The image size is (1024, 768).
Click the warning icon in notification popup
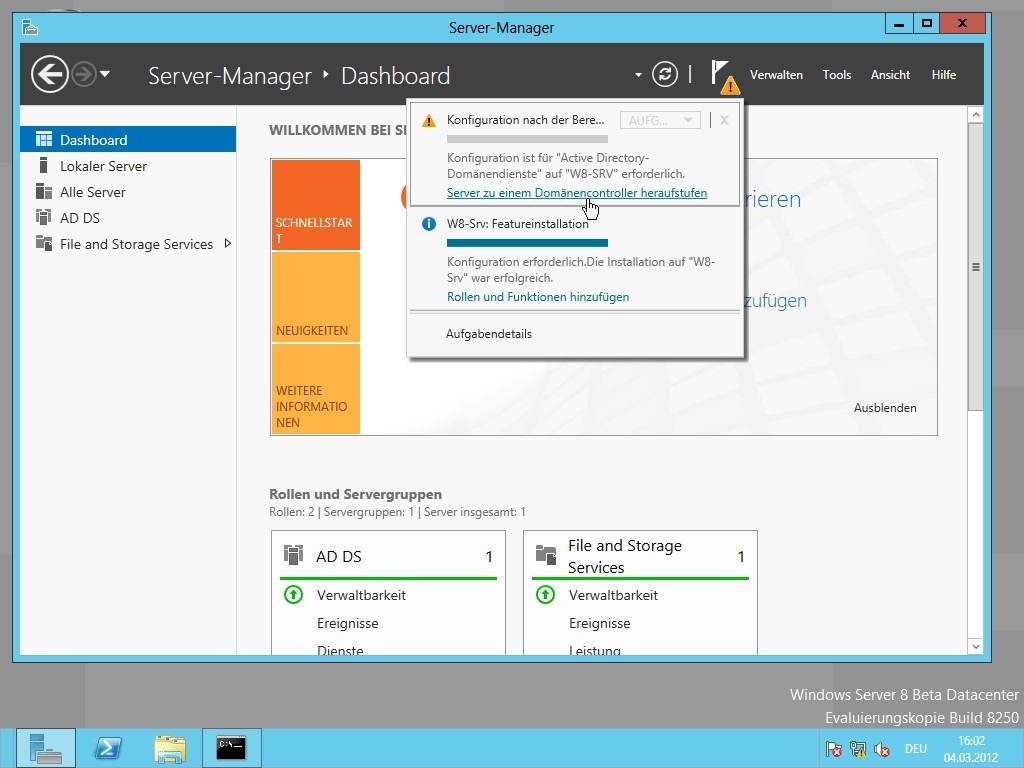click(x=428, y=121)
